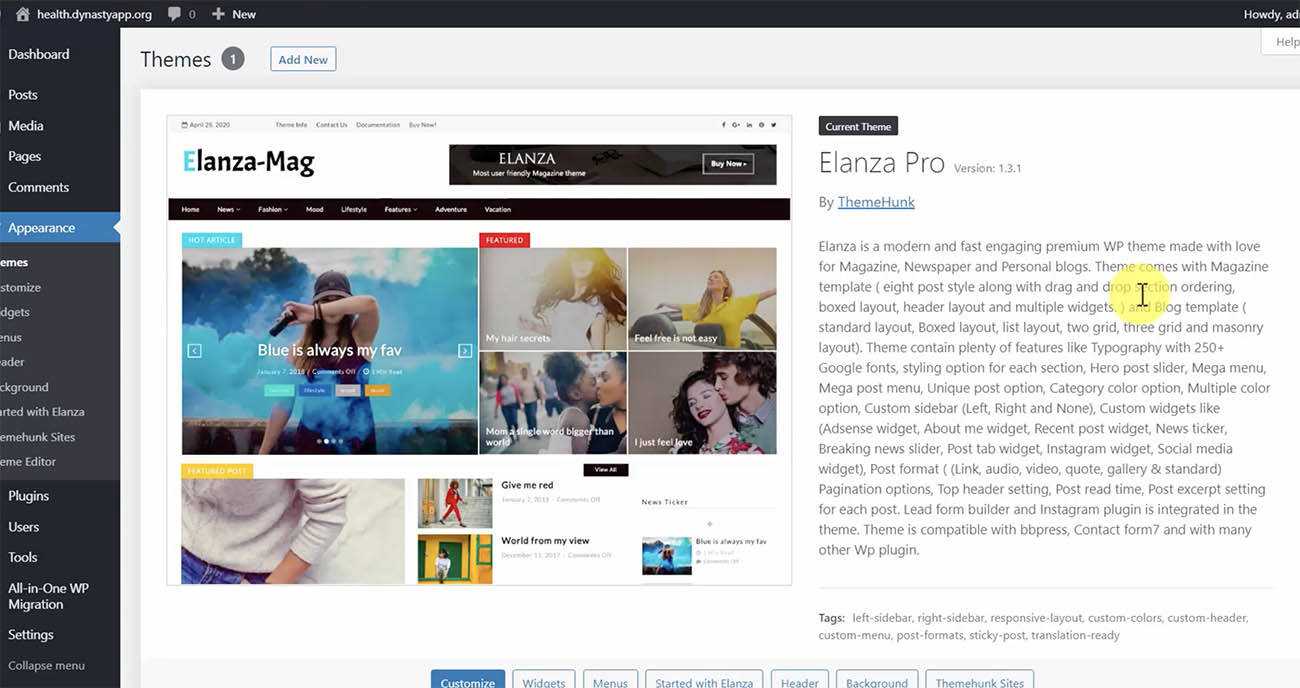The image size is (1300, 688).
Task: Click the Widgets button below theme details
Action: 544,680
